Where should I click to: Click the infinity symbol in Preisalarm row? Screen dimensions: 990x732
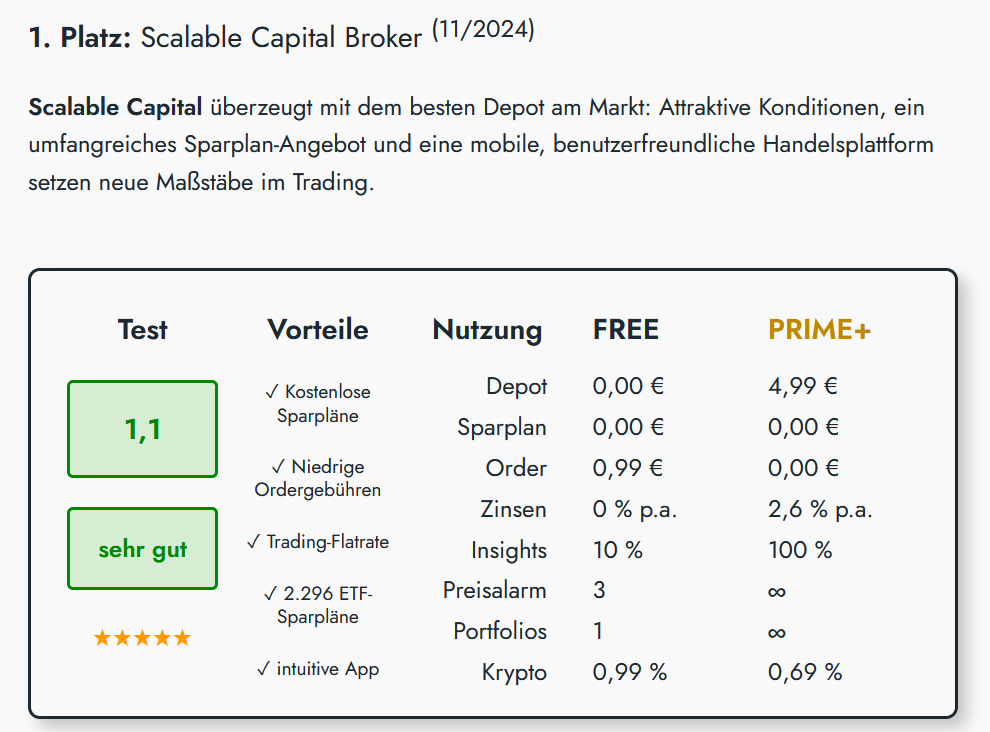777,592
